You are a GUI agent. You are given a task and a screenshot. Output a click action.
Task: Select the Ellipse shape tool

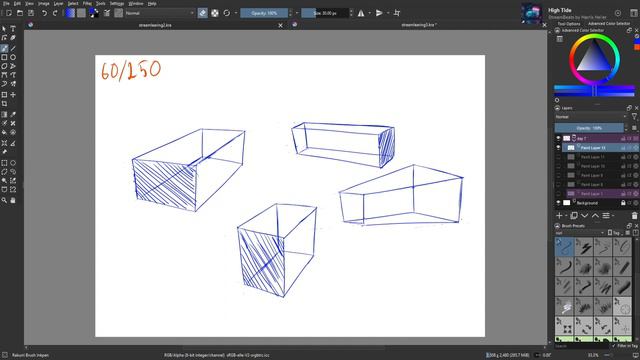[13, 58]
